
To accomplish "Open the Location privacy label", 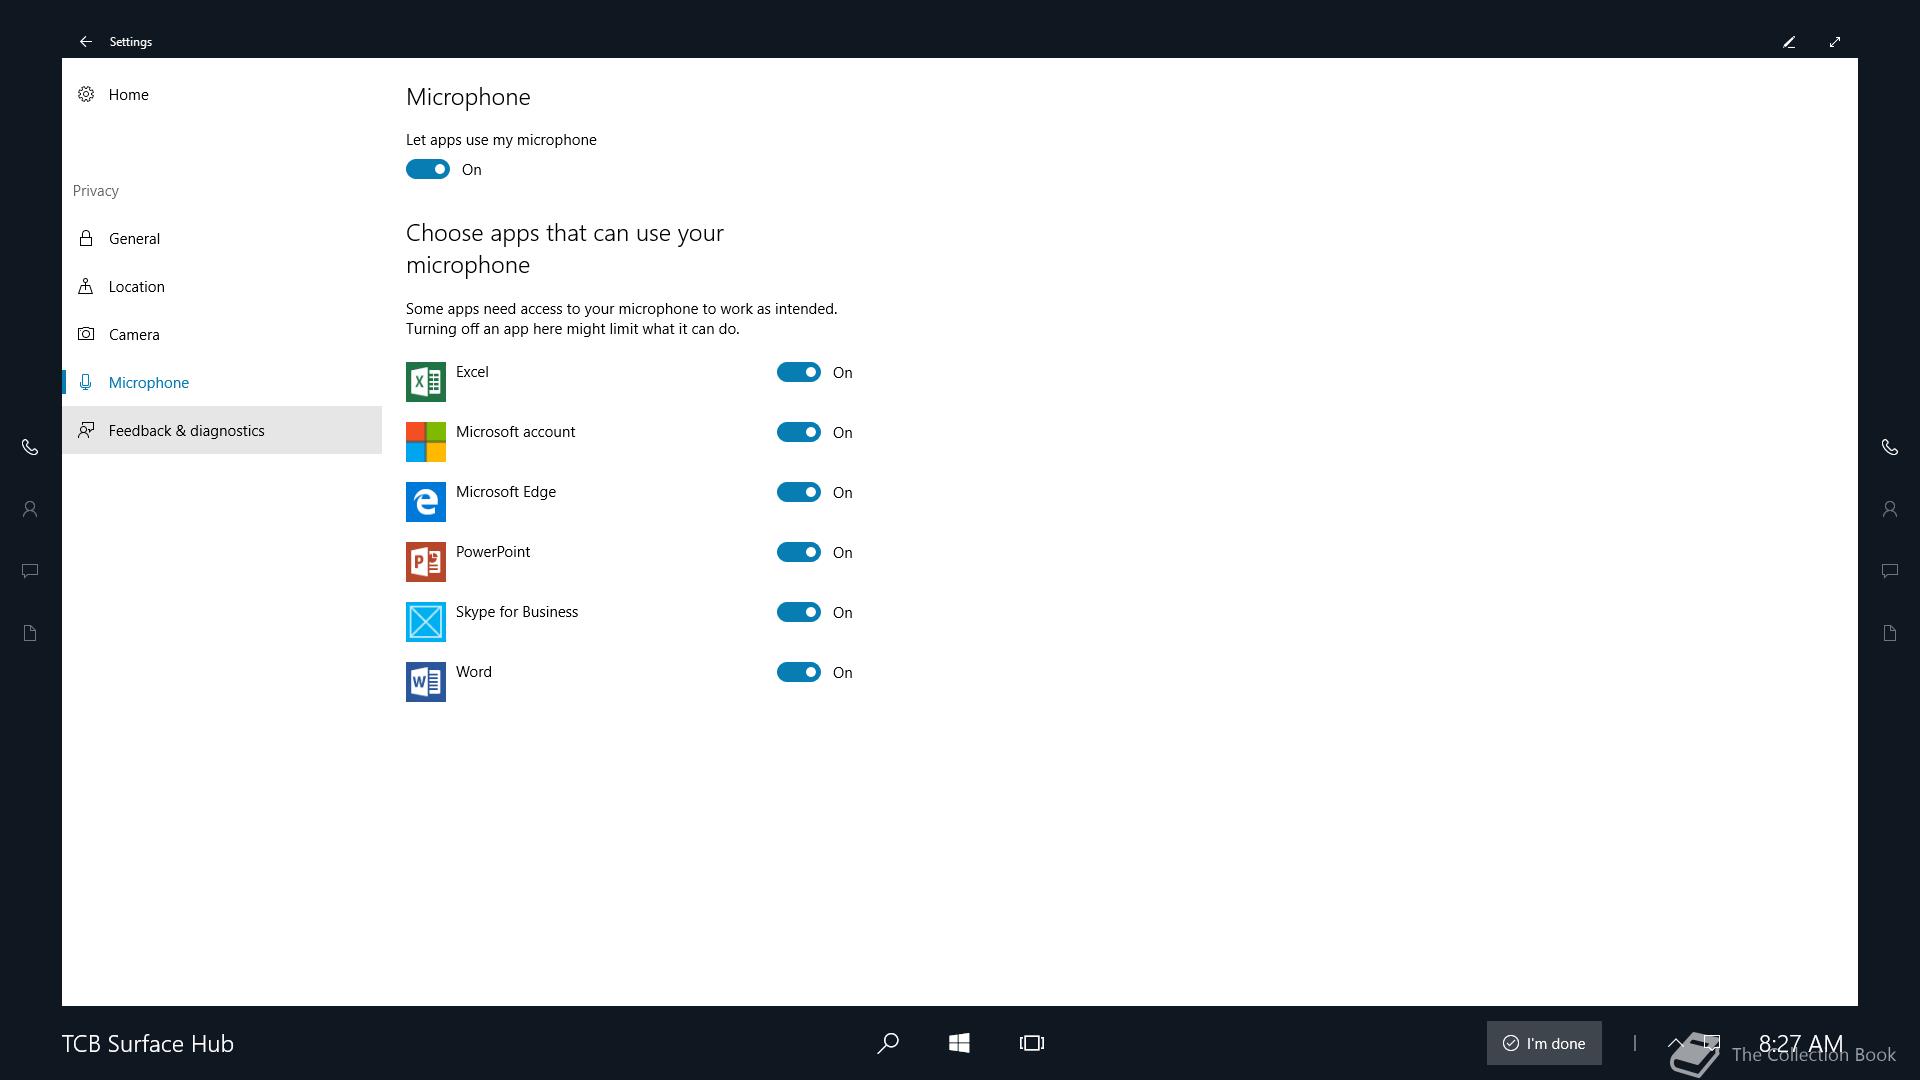I will 137,286.
